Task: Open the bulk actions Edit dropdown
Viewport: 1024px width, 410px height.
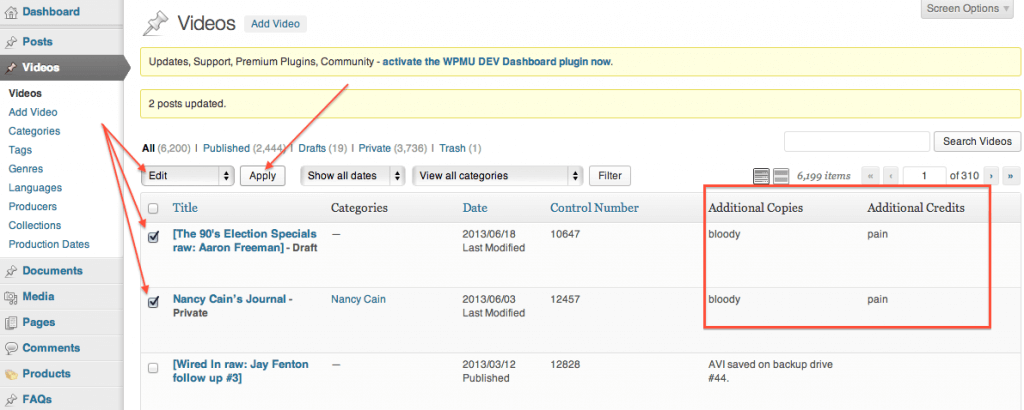Action: click(187, 176)
